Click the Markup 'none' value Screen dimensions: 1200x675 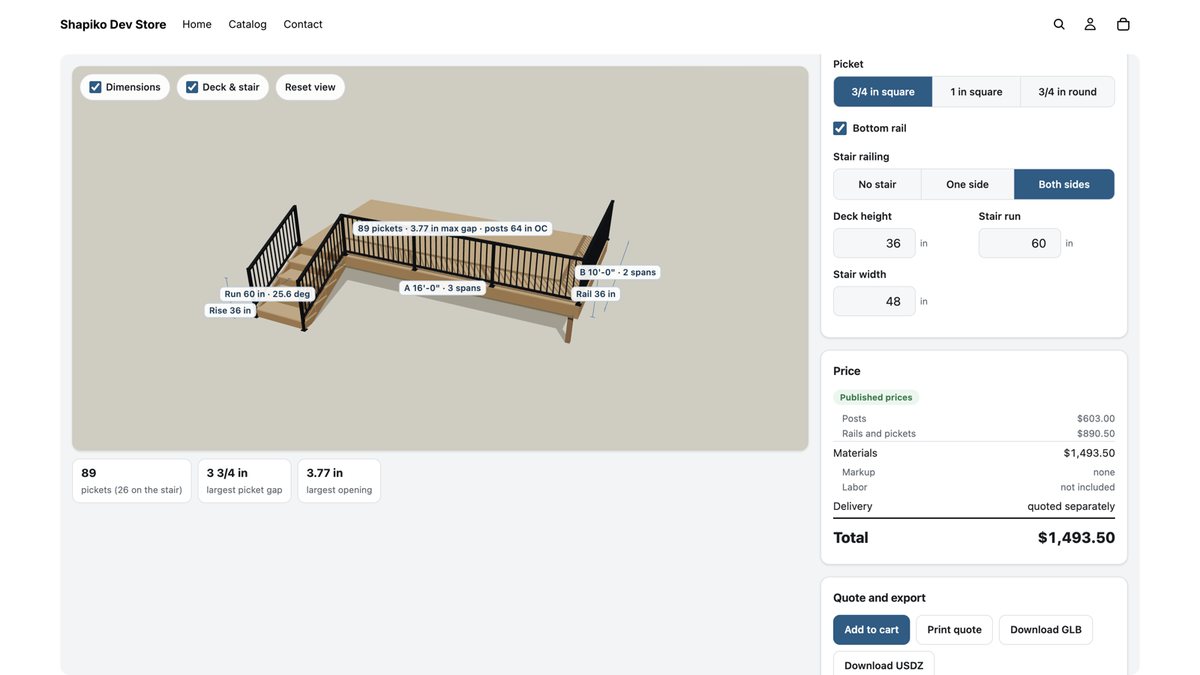[x=1104, y=472]
